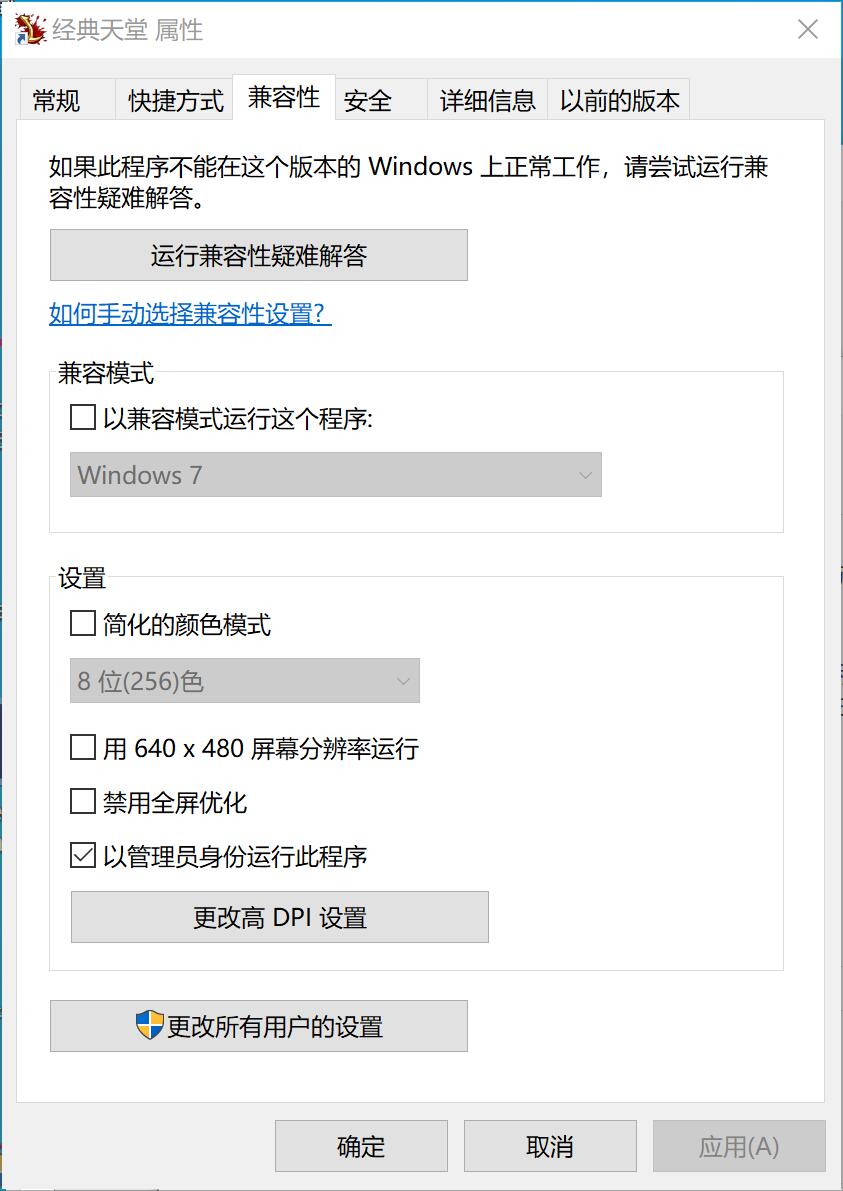Click the 经典天堂 title bar app icon

pyautogui.click(x=30, y=30)
